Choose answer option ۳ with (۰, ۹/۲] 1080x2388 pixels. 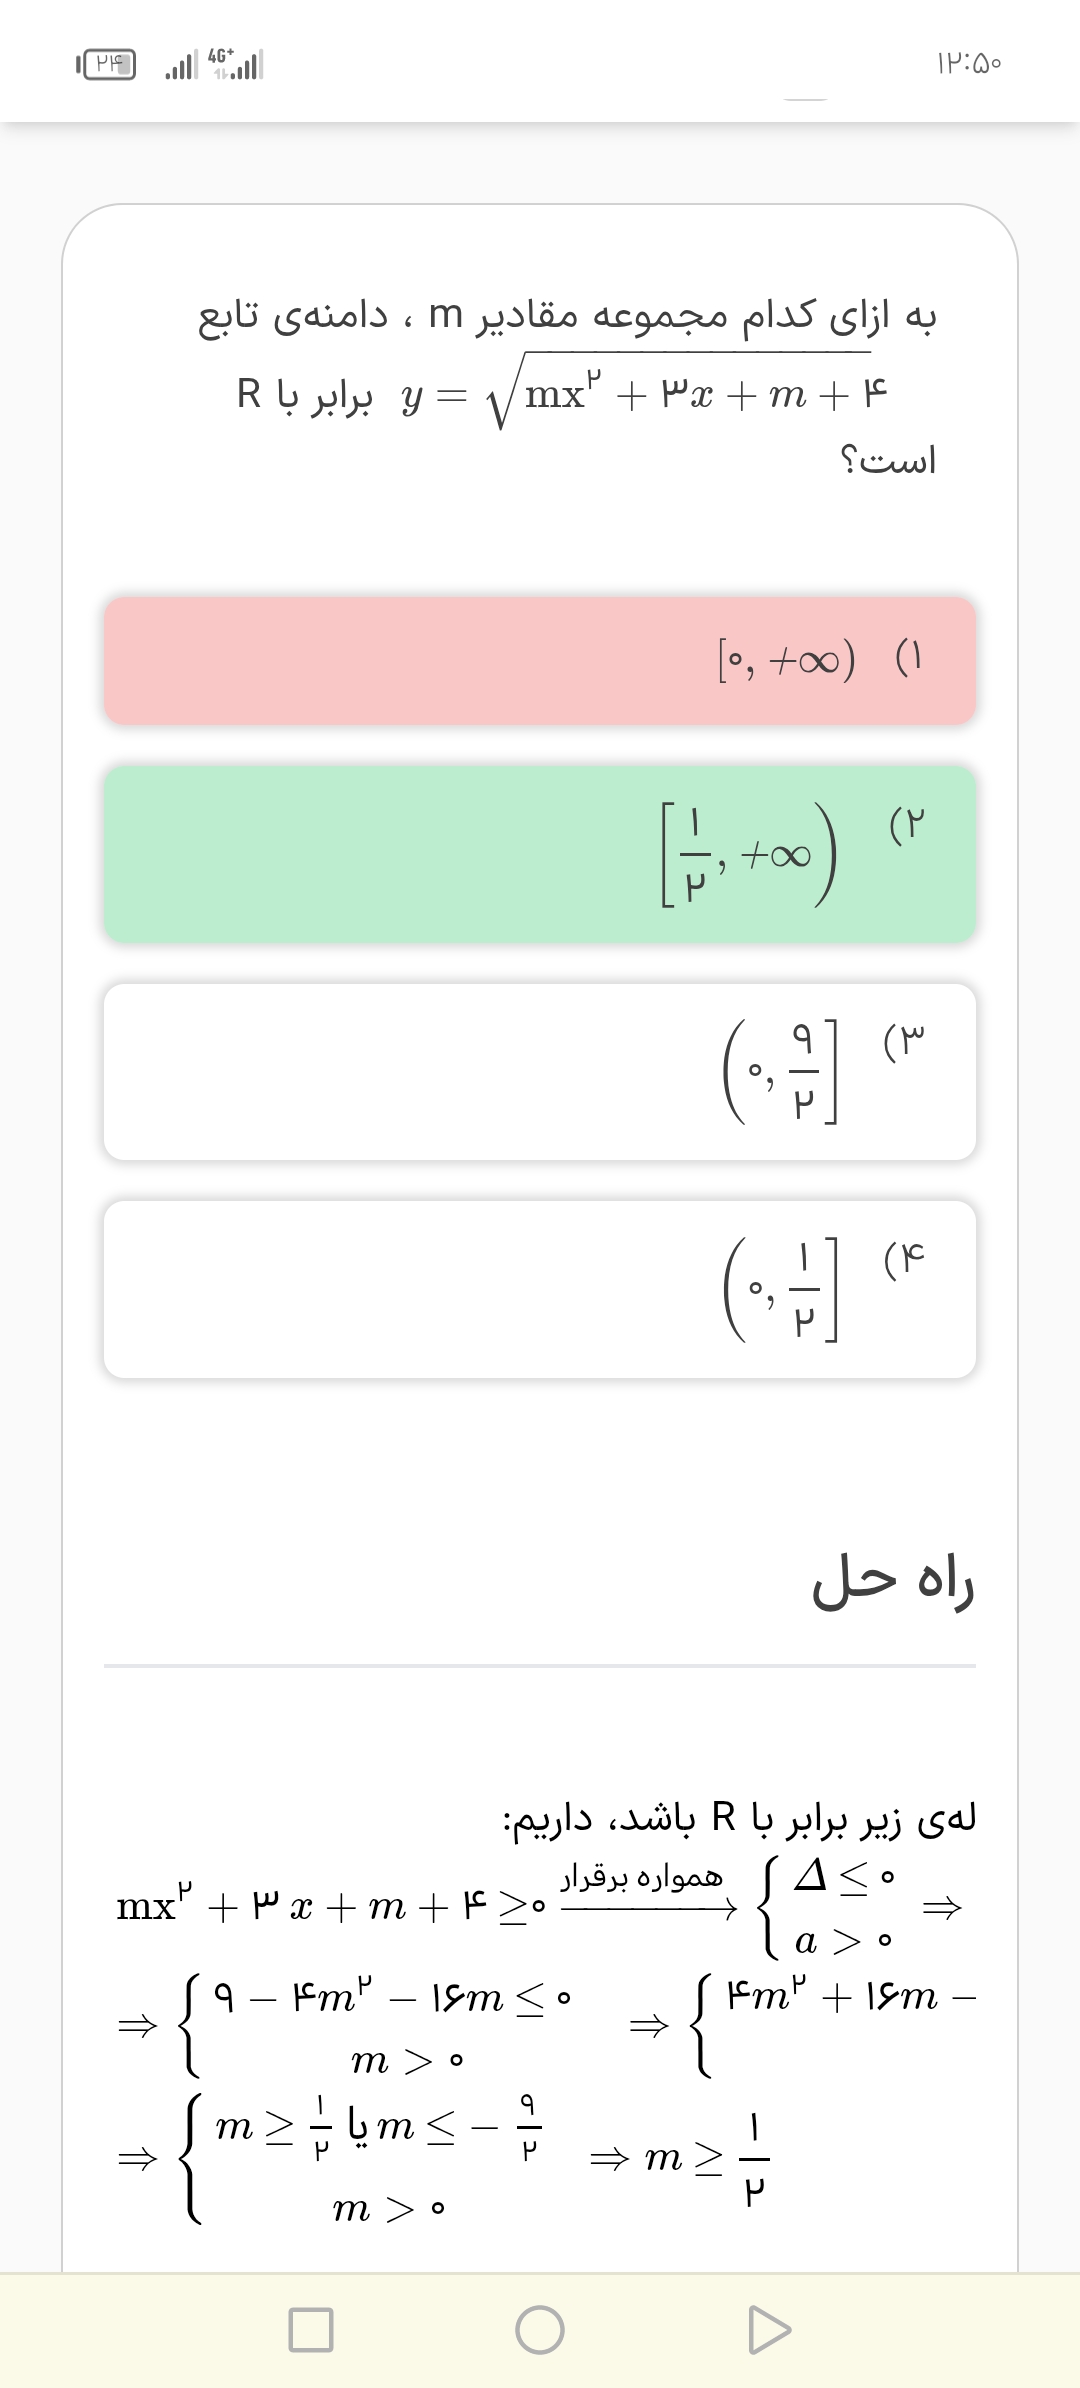pos(540,1072)
